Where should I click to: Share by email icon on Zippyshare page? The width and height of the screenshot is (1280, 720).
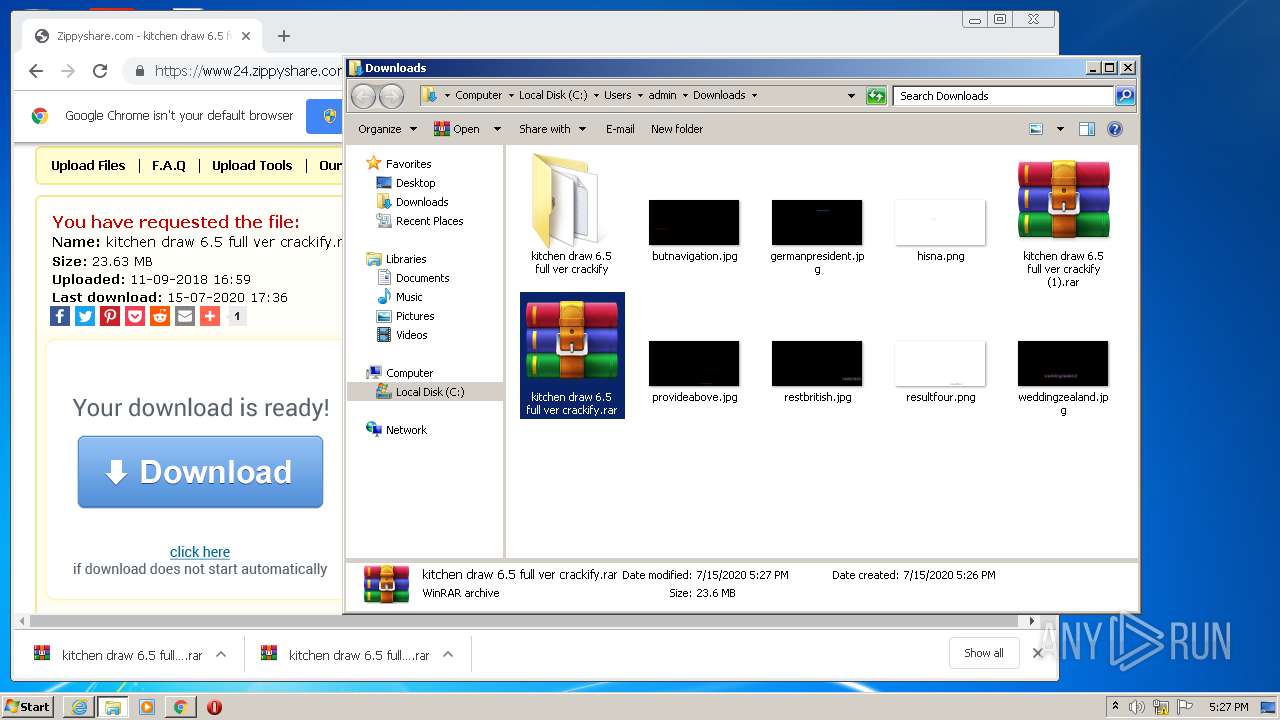coord(185,316)
